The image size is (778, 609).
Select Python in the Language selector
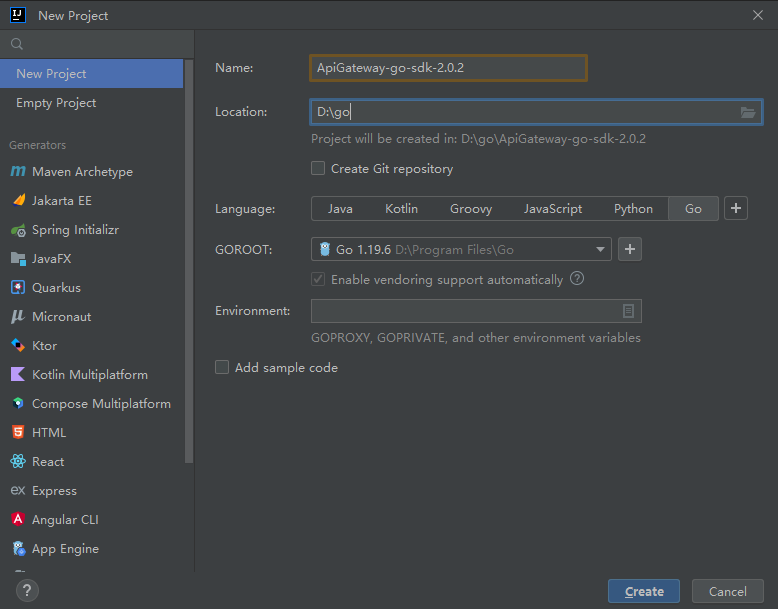[x=633, y=209]
